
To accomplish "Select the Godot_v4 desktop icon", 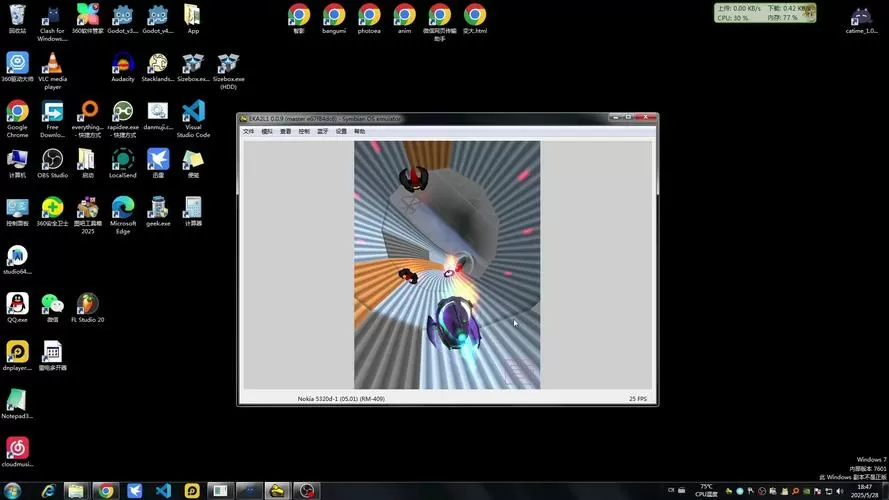I will click(x=158, y=19).
